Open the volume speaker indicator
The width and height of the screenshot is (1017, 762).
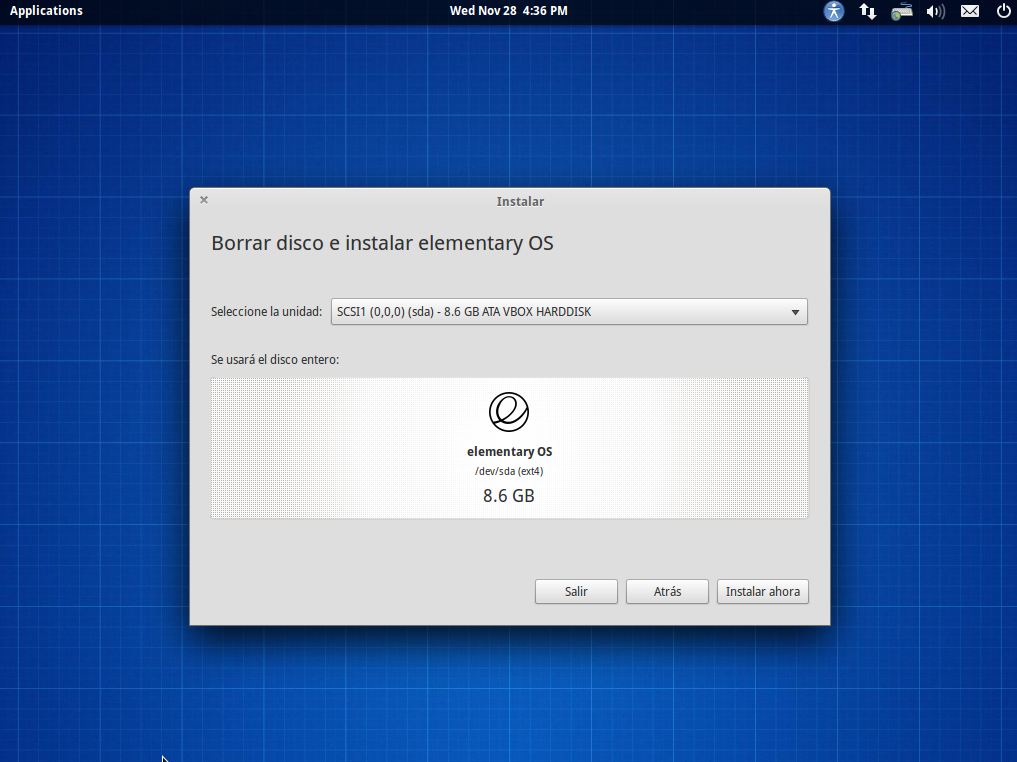pos(936,11)
